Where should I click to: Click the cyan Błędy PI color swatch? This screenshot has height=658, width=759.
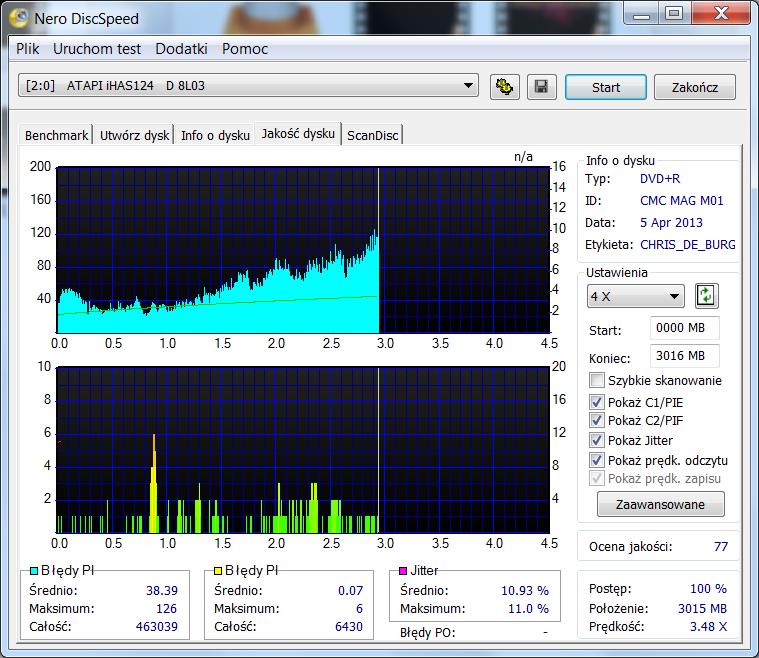tap(34, 571)
